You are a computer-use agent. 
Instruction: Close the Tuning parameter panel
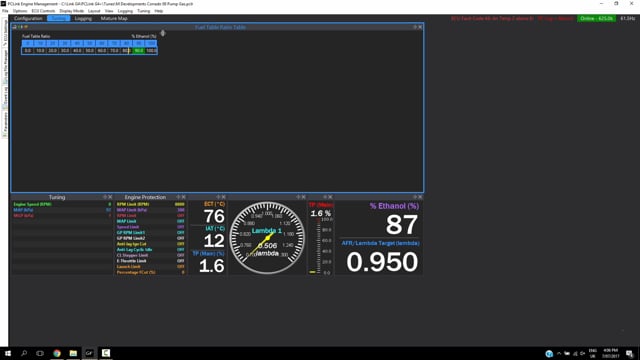tap(110, 197)
